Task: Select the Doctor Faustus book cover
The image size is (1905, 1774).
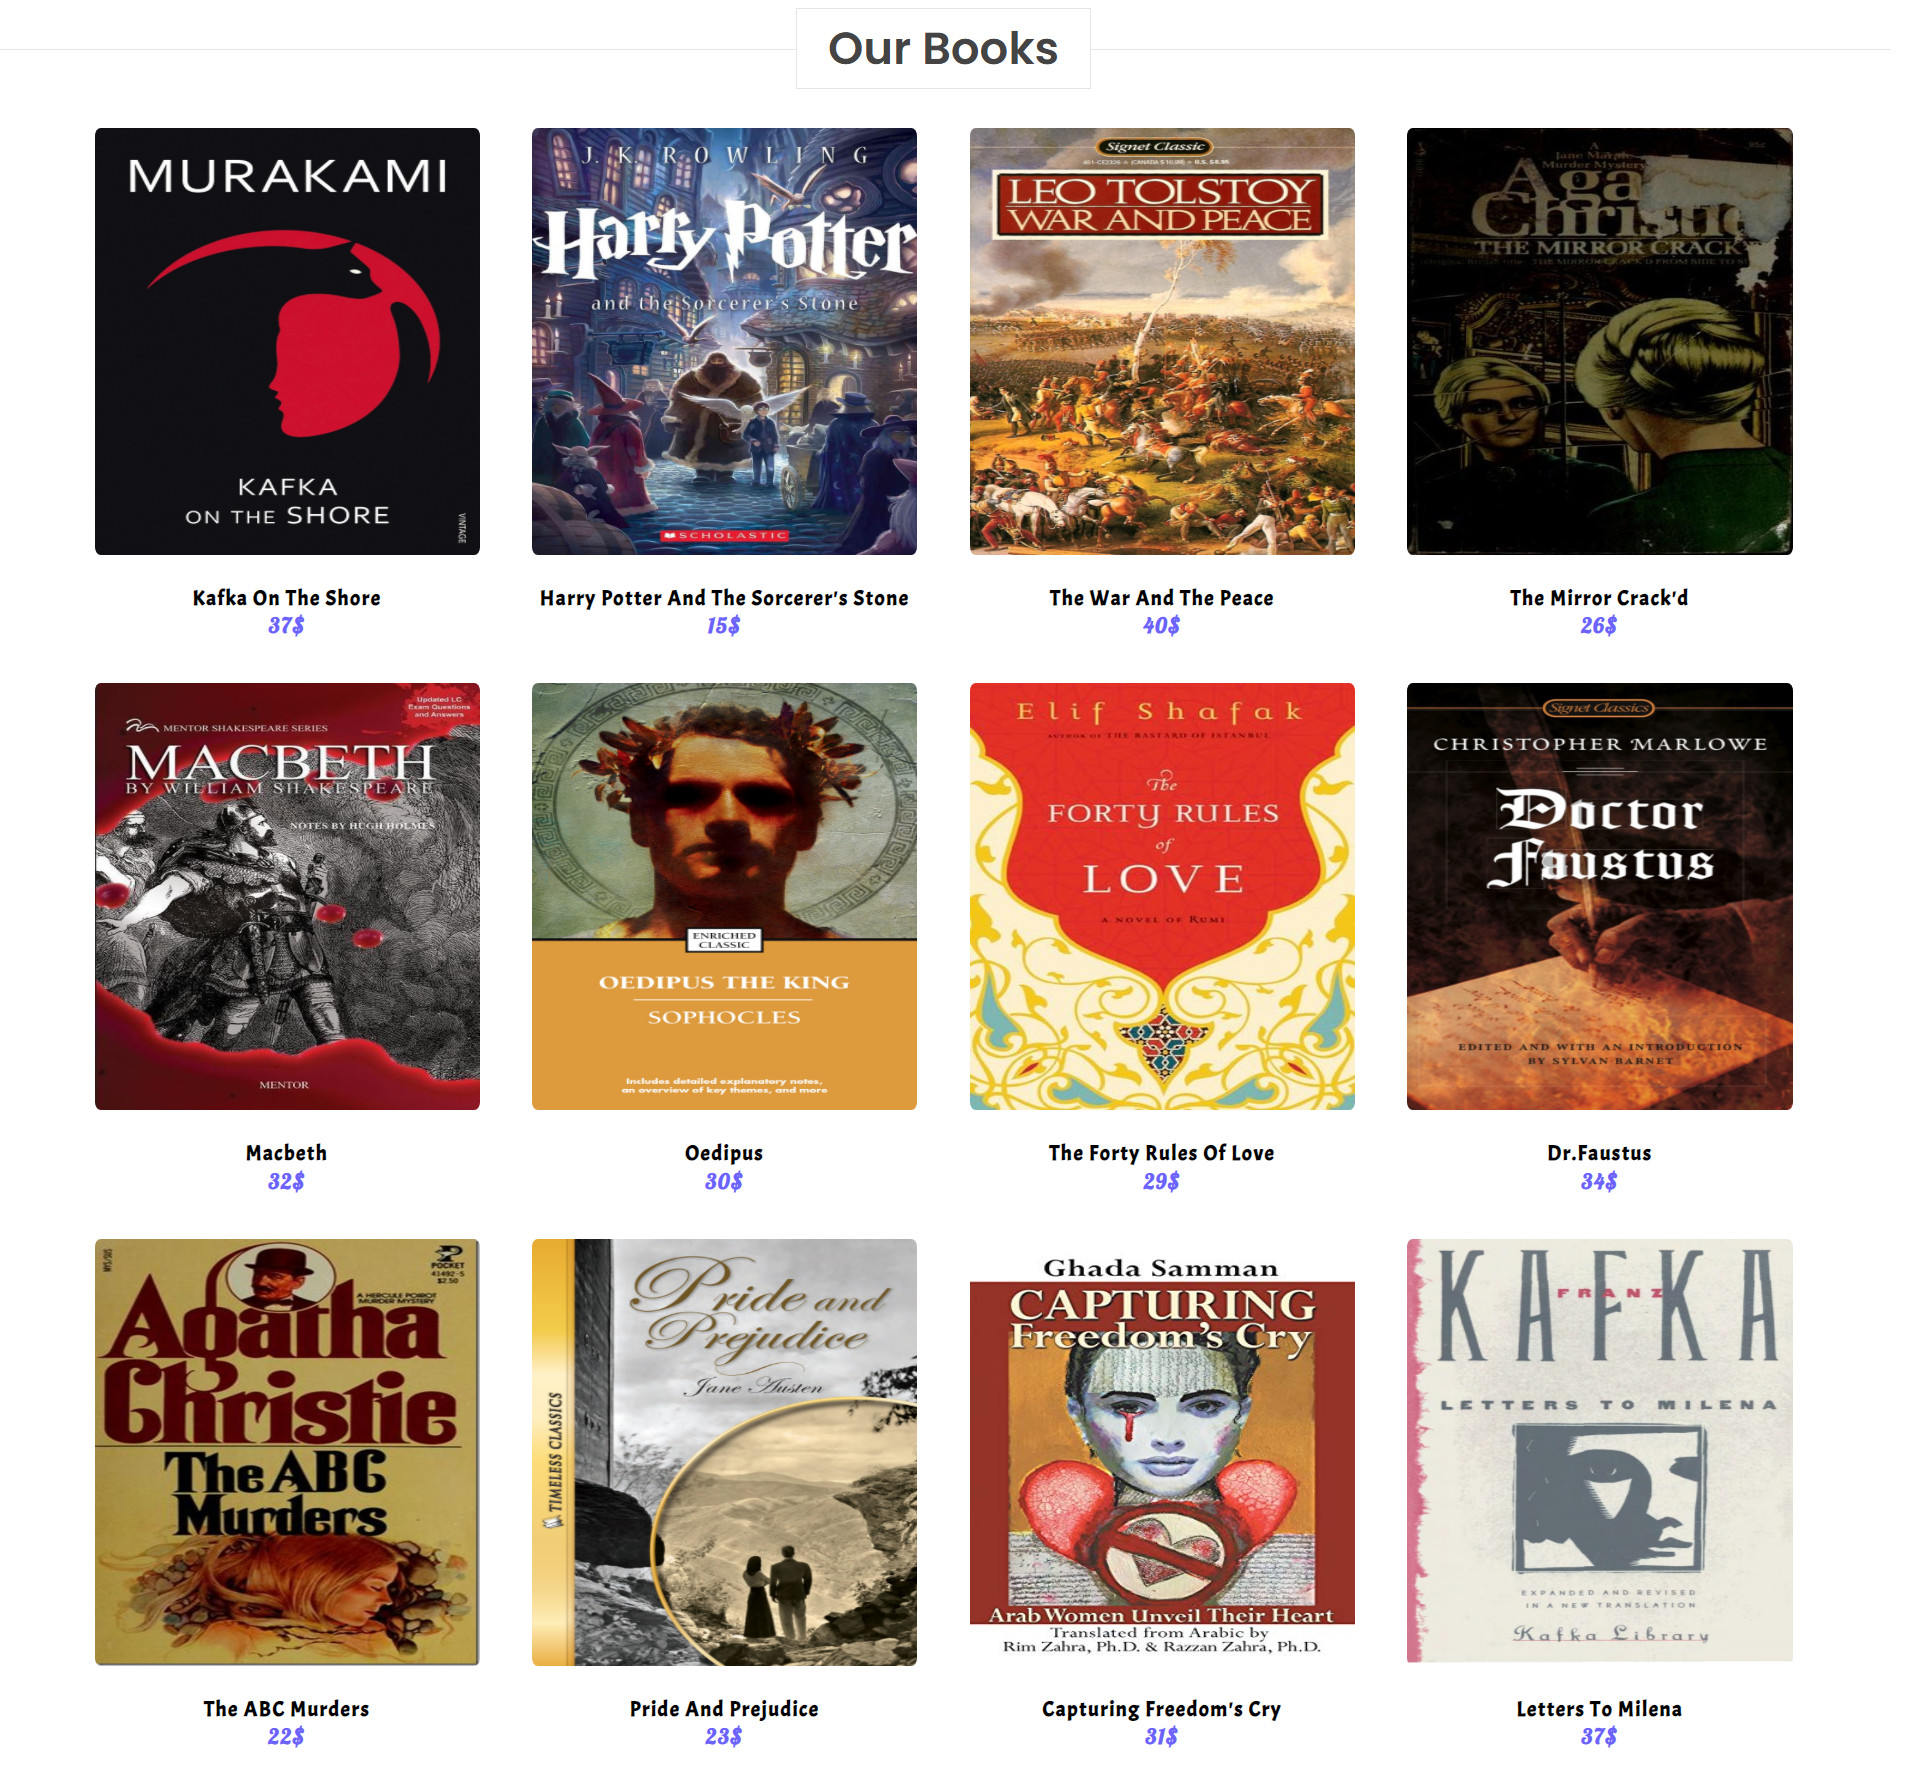Action: [x=1599, y=896]
